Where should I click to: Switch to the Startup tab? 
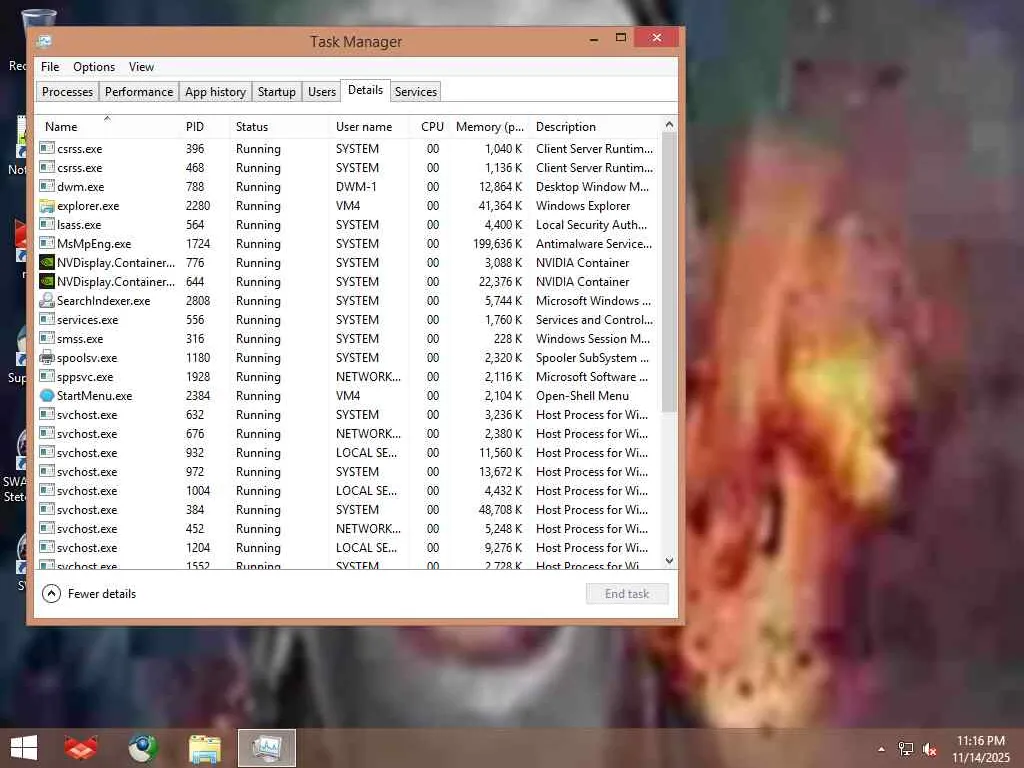point(277,91)
